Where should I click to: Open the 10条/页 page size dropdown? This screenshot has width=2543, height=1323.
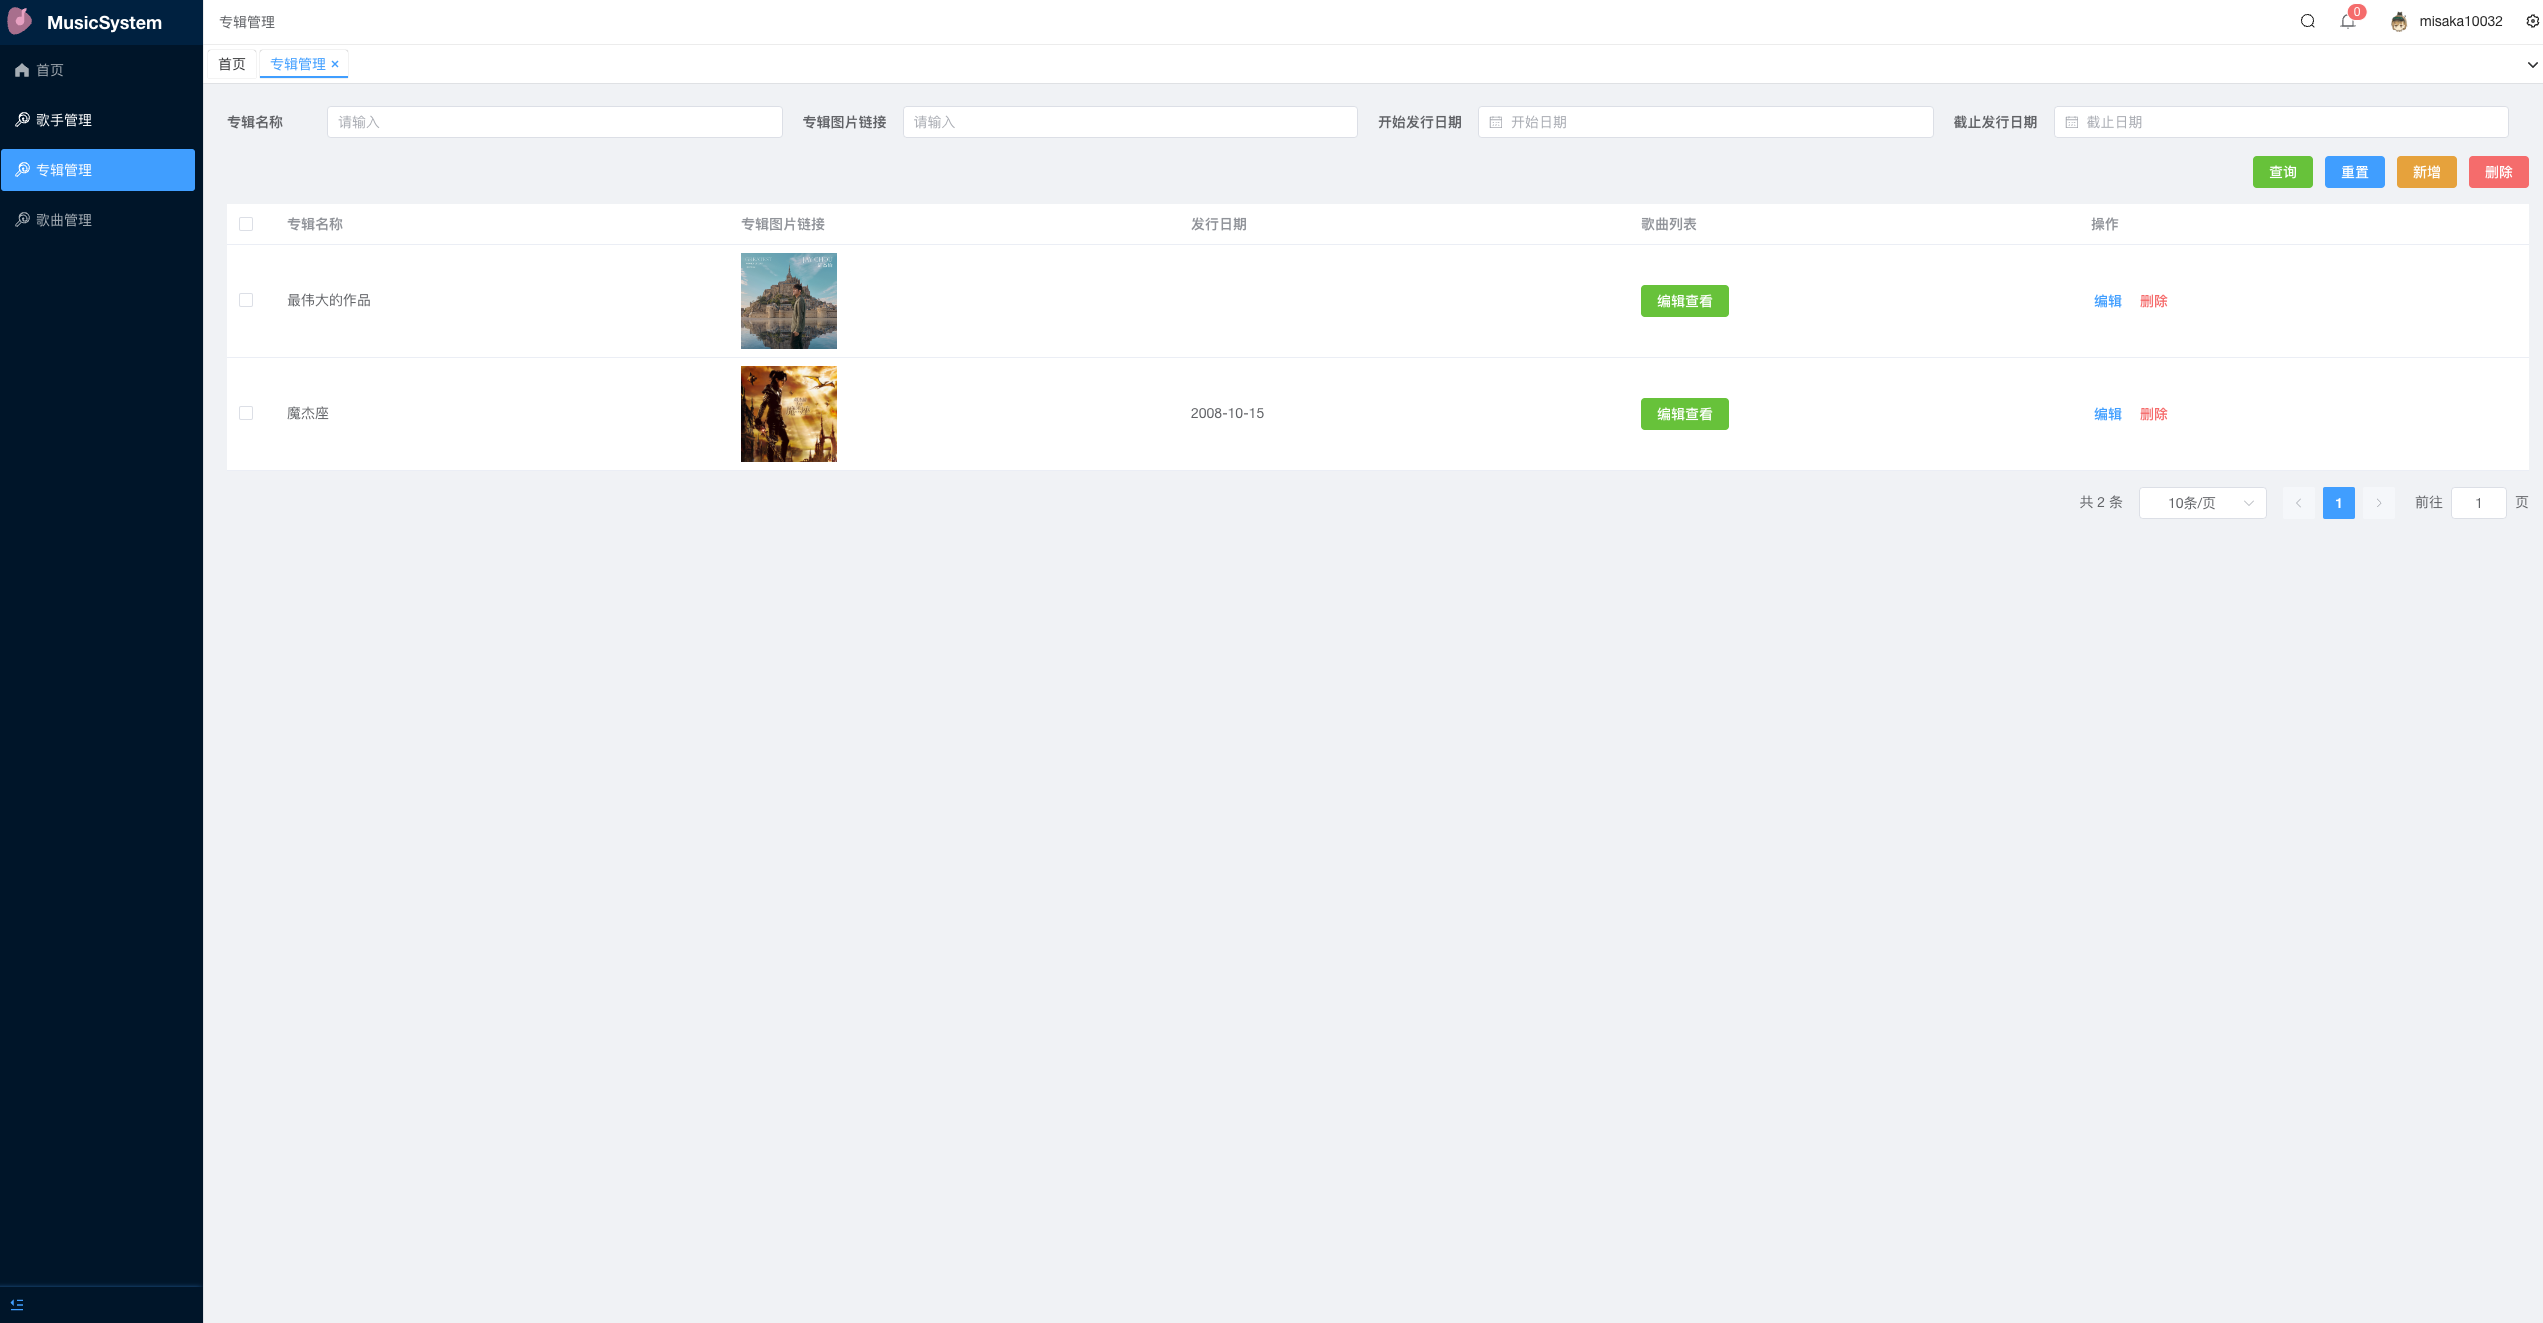click(2202, 503)
